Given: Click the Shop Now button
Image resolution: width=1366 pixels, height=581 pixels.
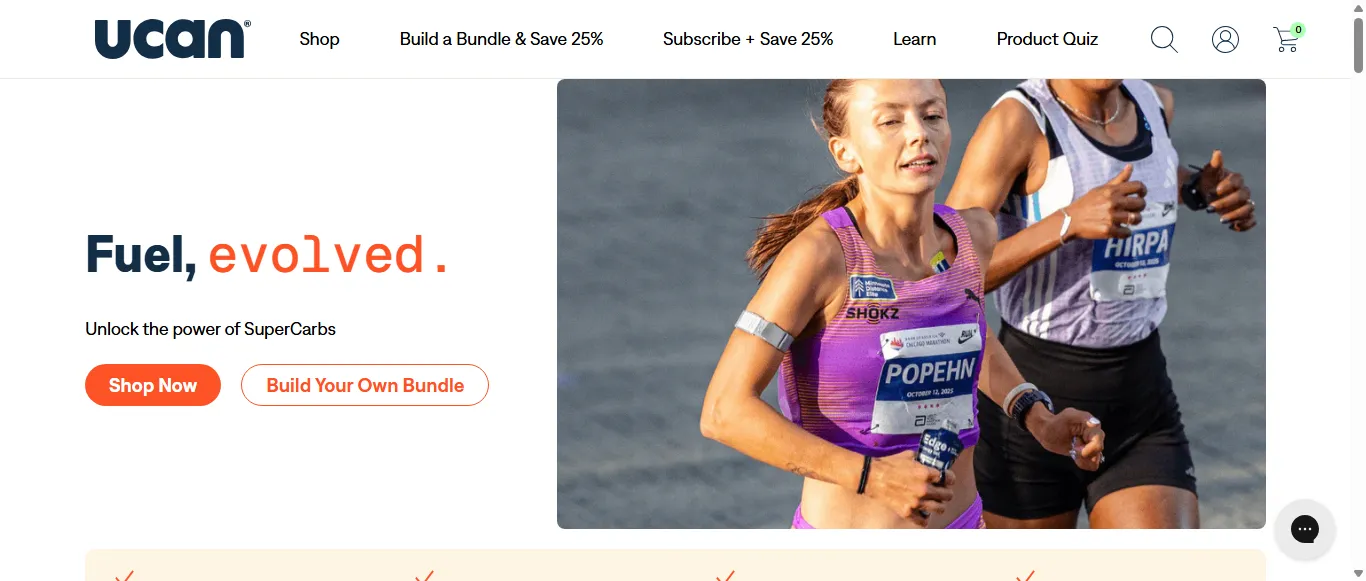Looking at the screenshot, I should click(x=153, y=385).
